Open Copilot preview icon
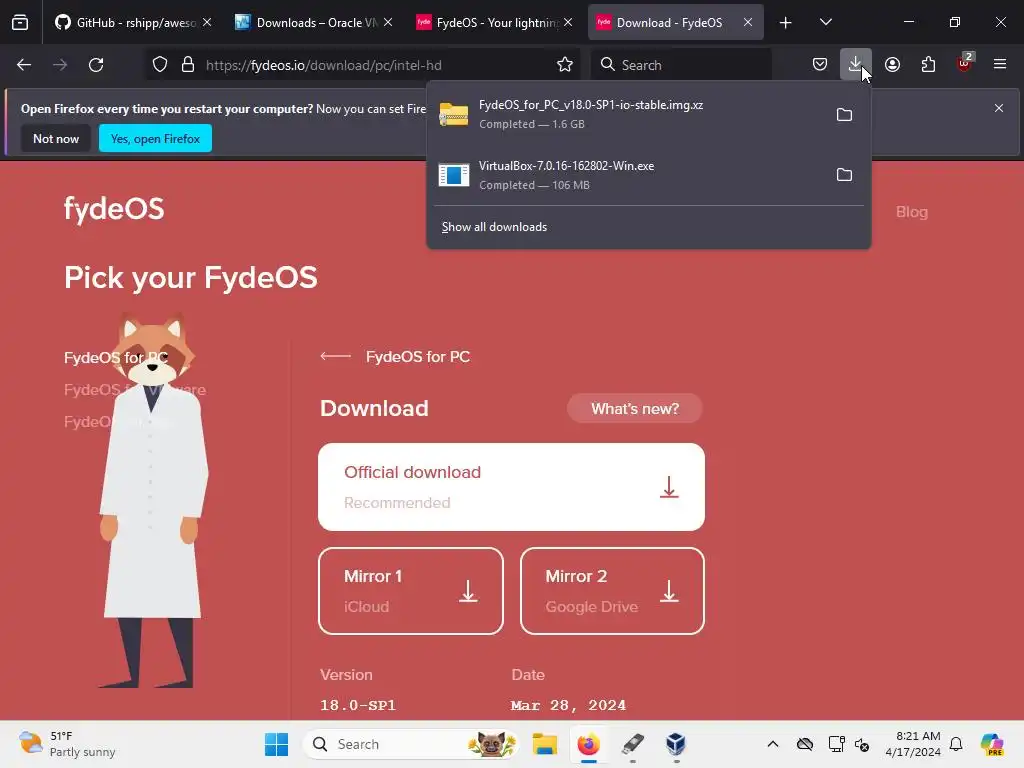The image size is (1024, 768). click(992, 744)
